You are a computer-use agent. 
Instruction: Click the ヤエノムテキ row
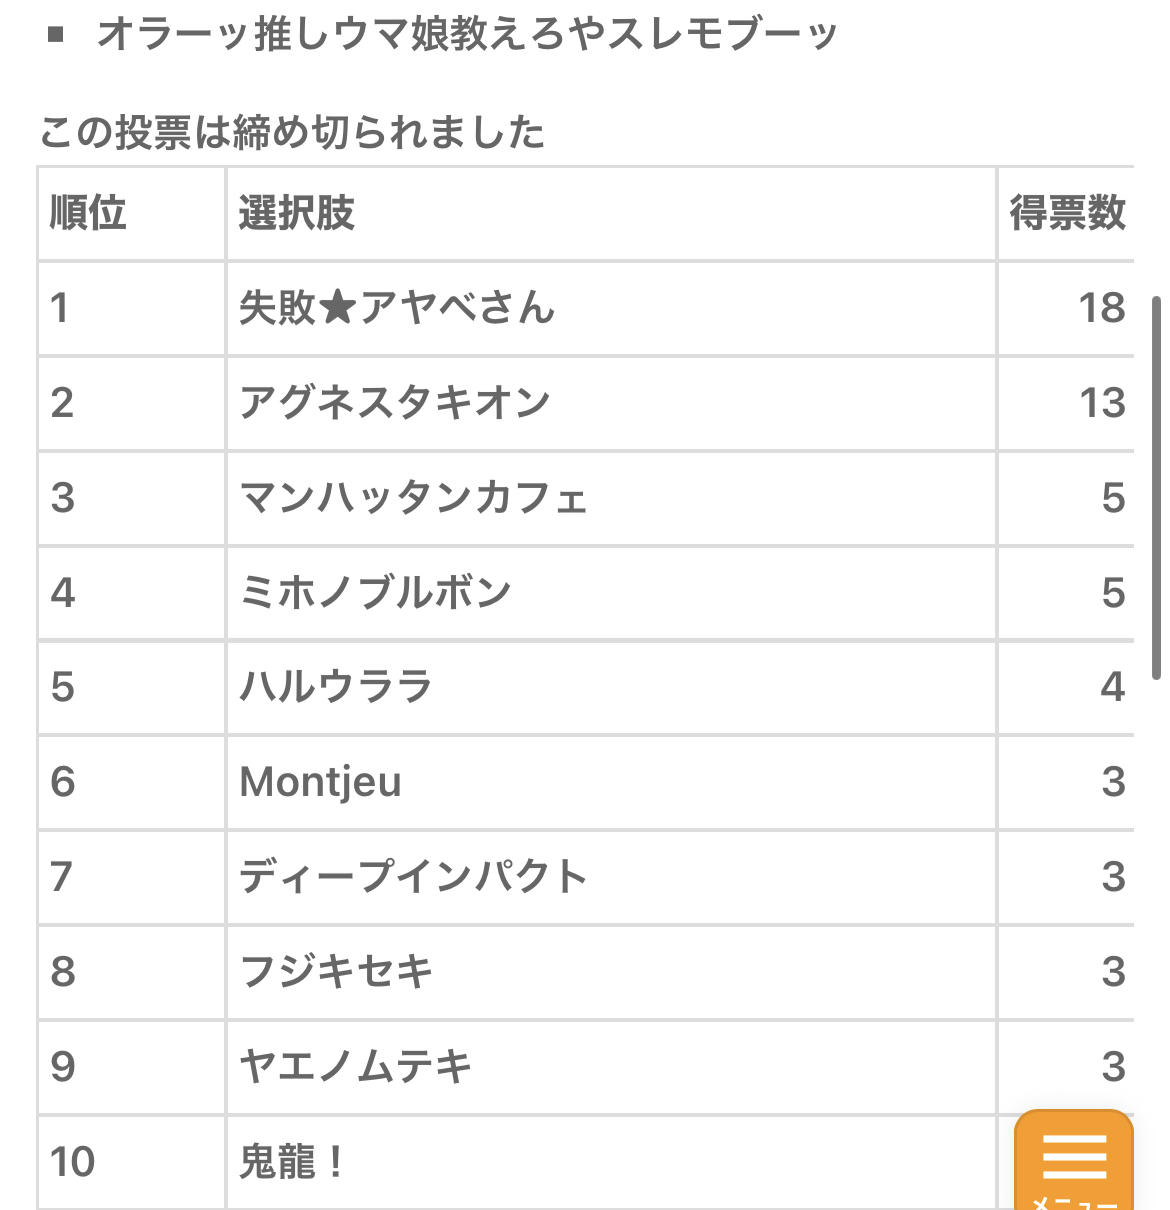(x=355, y=1067)
